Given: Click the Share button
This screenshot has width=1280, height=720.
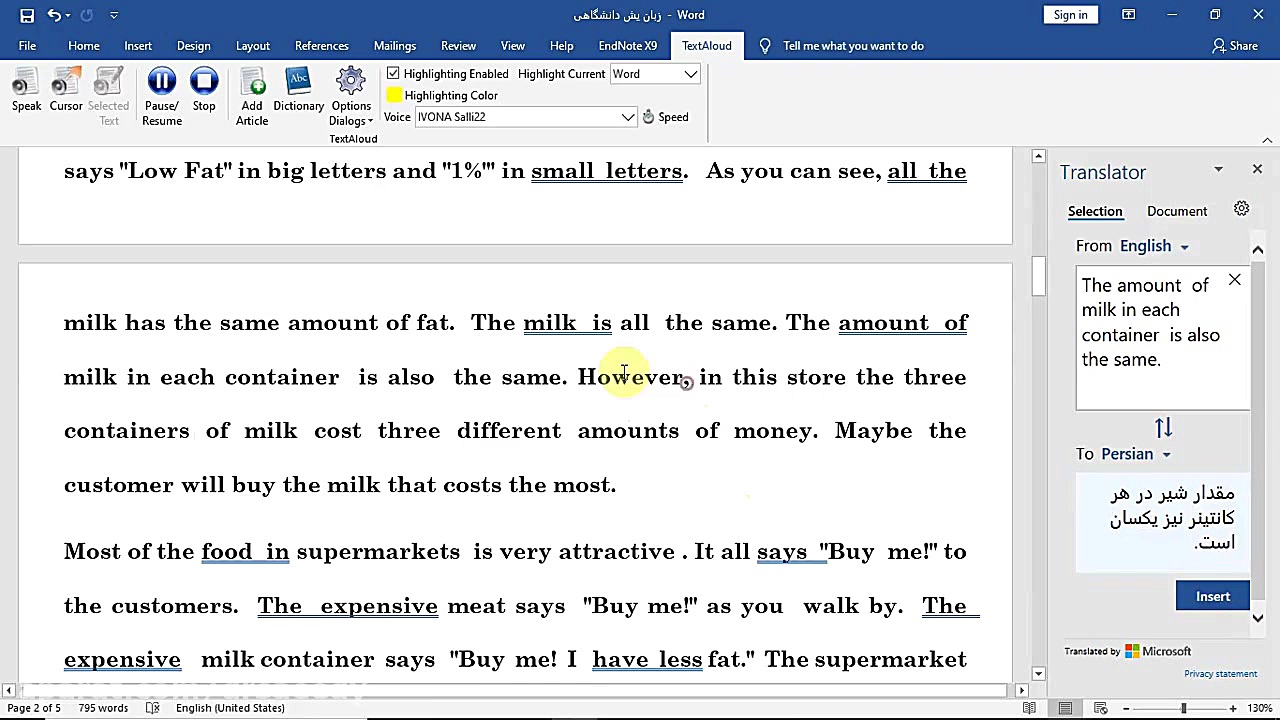Looking at the screenshot, I should point(1235,46).
